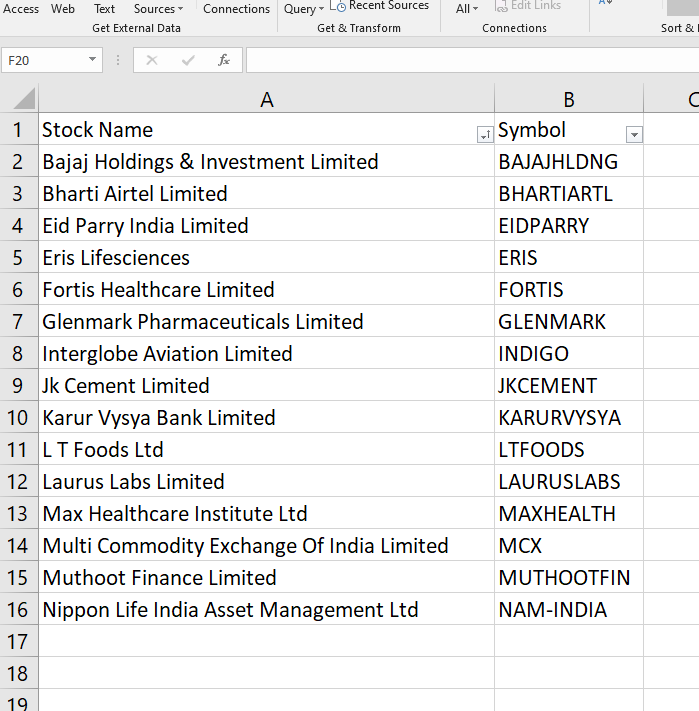Image resolution: width=699 pixels, height=711 pixels.
Task: Click the From Text button
Action: (x=104, y=9)
